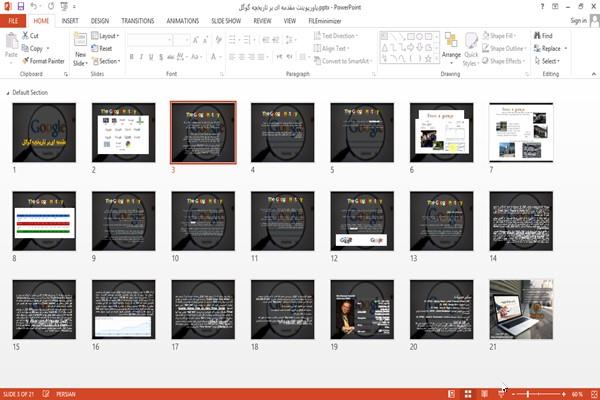Open the FILE tab
Viewport: 600px width, 400px height.
[13, 21]
